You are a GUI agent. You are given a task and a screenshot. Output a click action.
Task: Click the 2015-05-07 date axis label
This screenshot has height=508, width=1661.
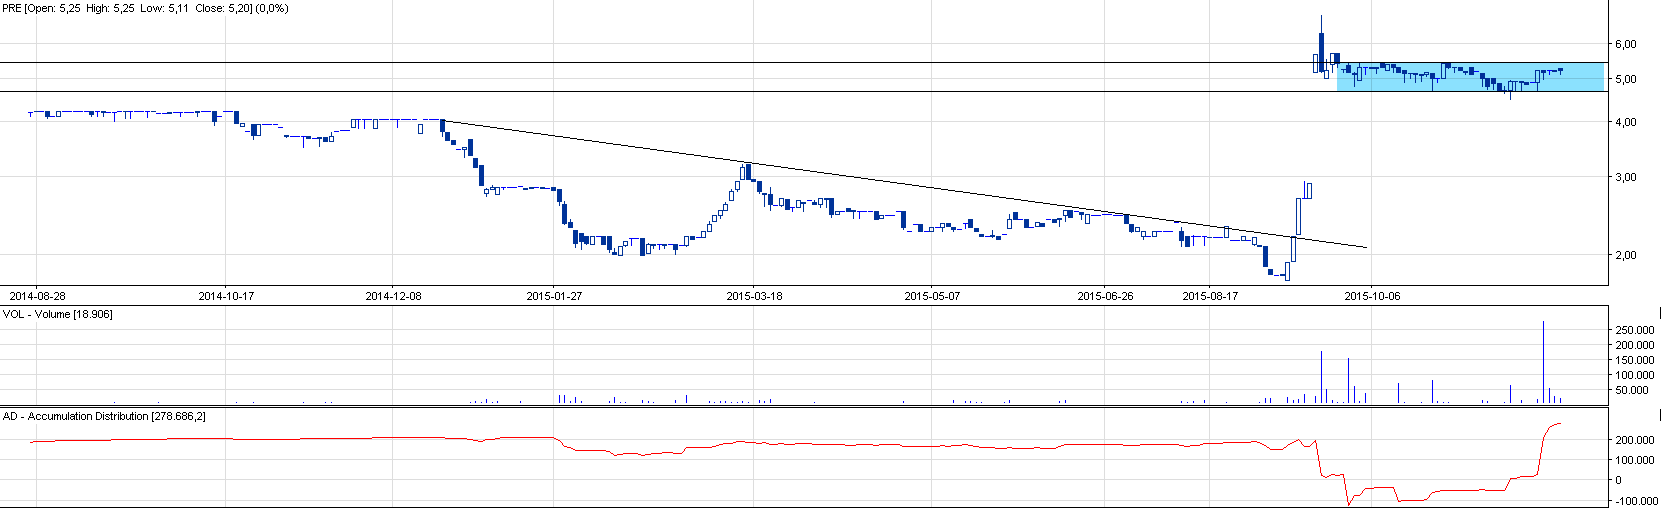tap(932, 296)
